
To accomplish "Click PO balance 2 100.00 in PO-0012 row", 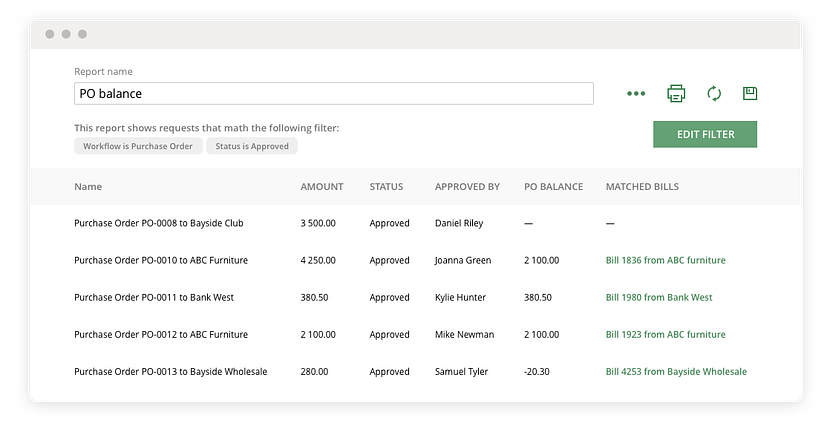I will pos(541,335).
